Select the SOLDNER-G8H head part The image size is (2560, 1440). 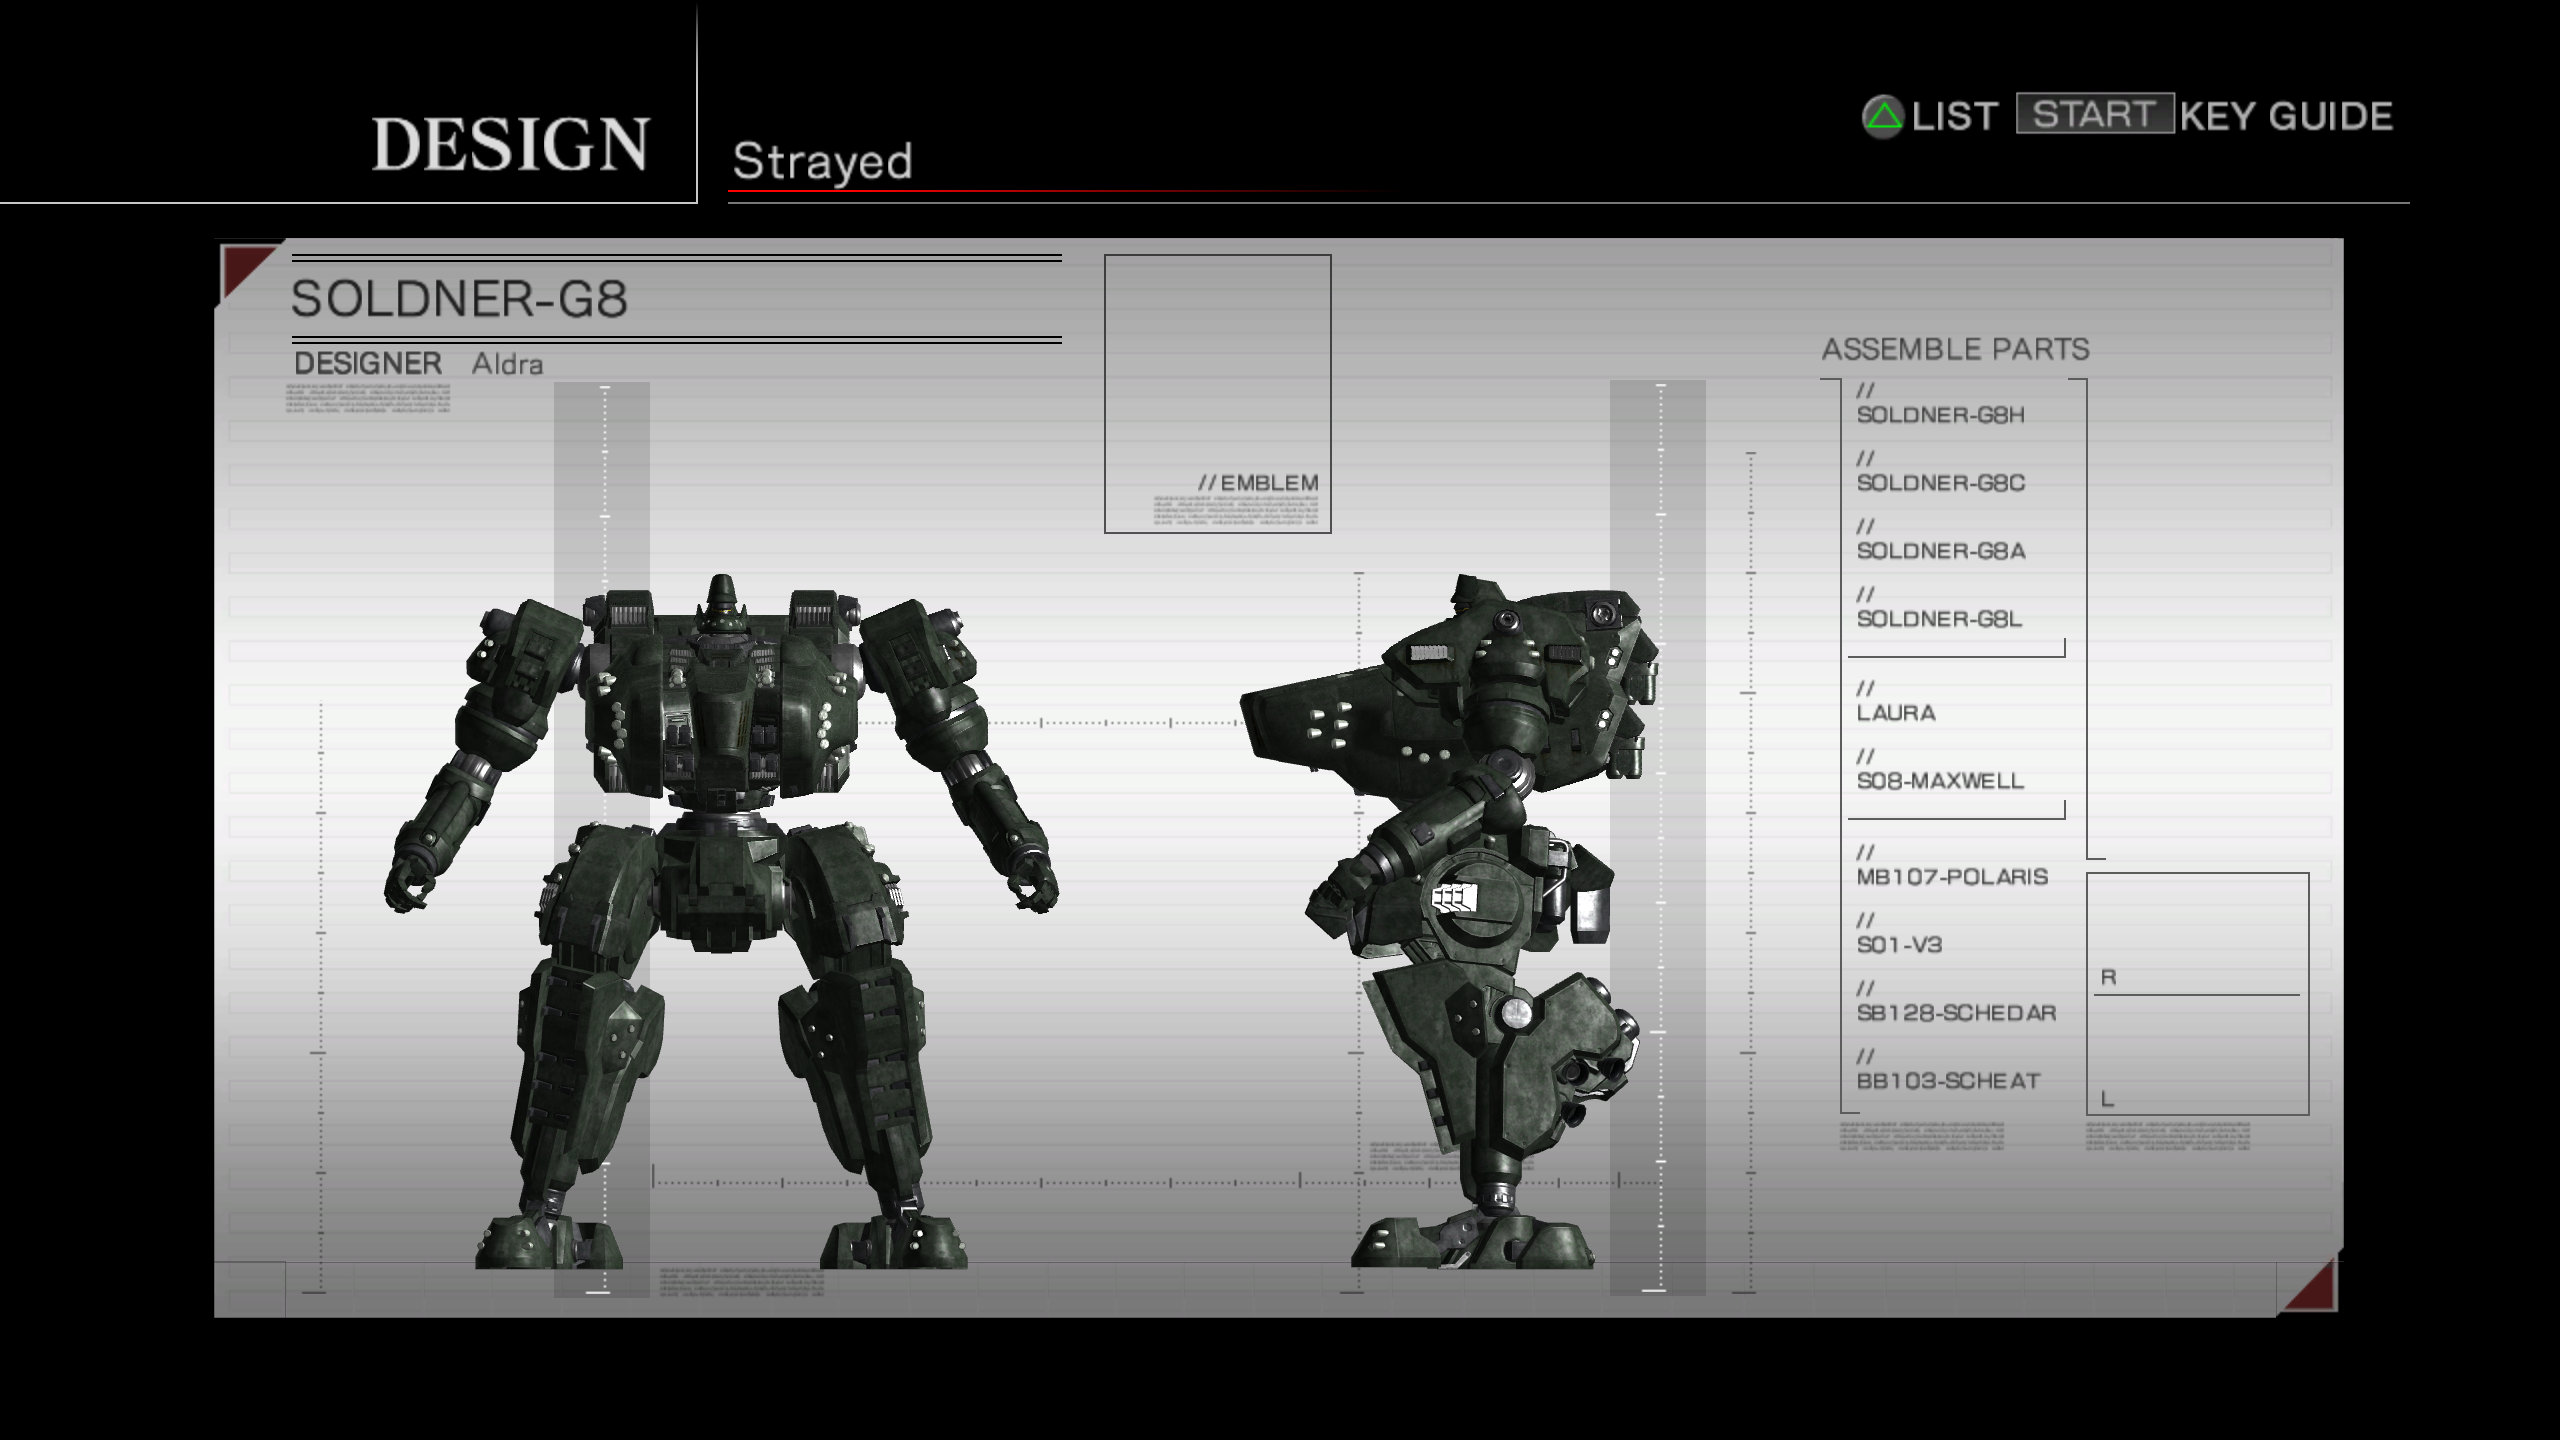1940,415
